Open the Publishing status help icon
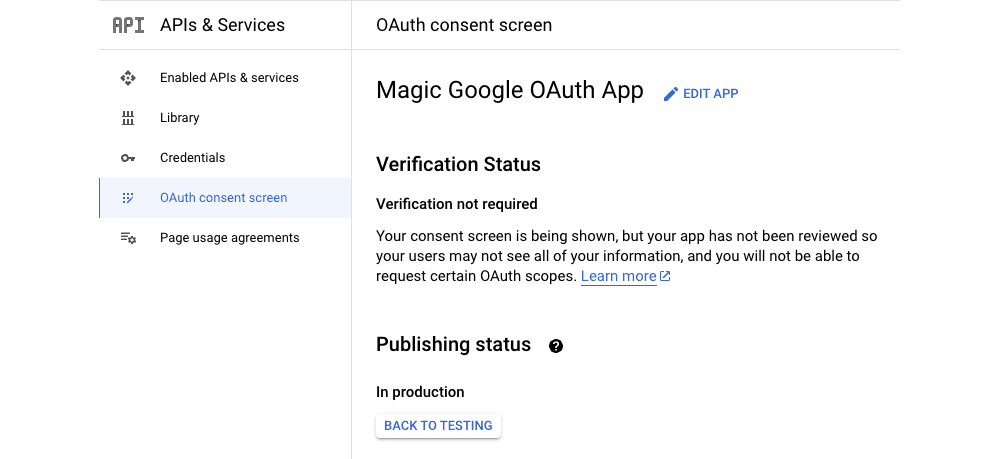 pyautogui.click(x=556, y=346)
